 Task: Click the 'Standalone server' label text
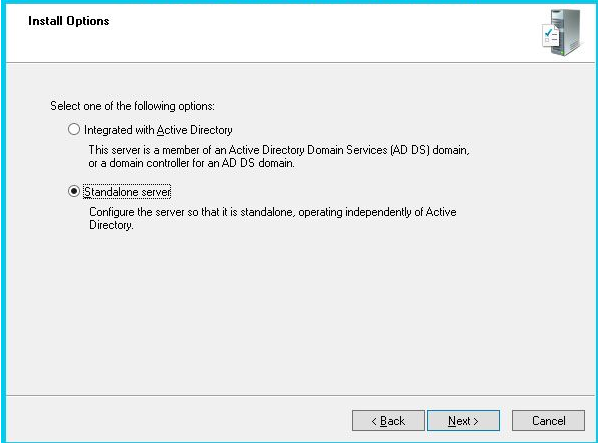(127, 192)
